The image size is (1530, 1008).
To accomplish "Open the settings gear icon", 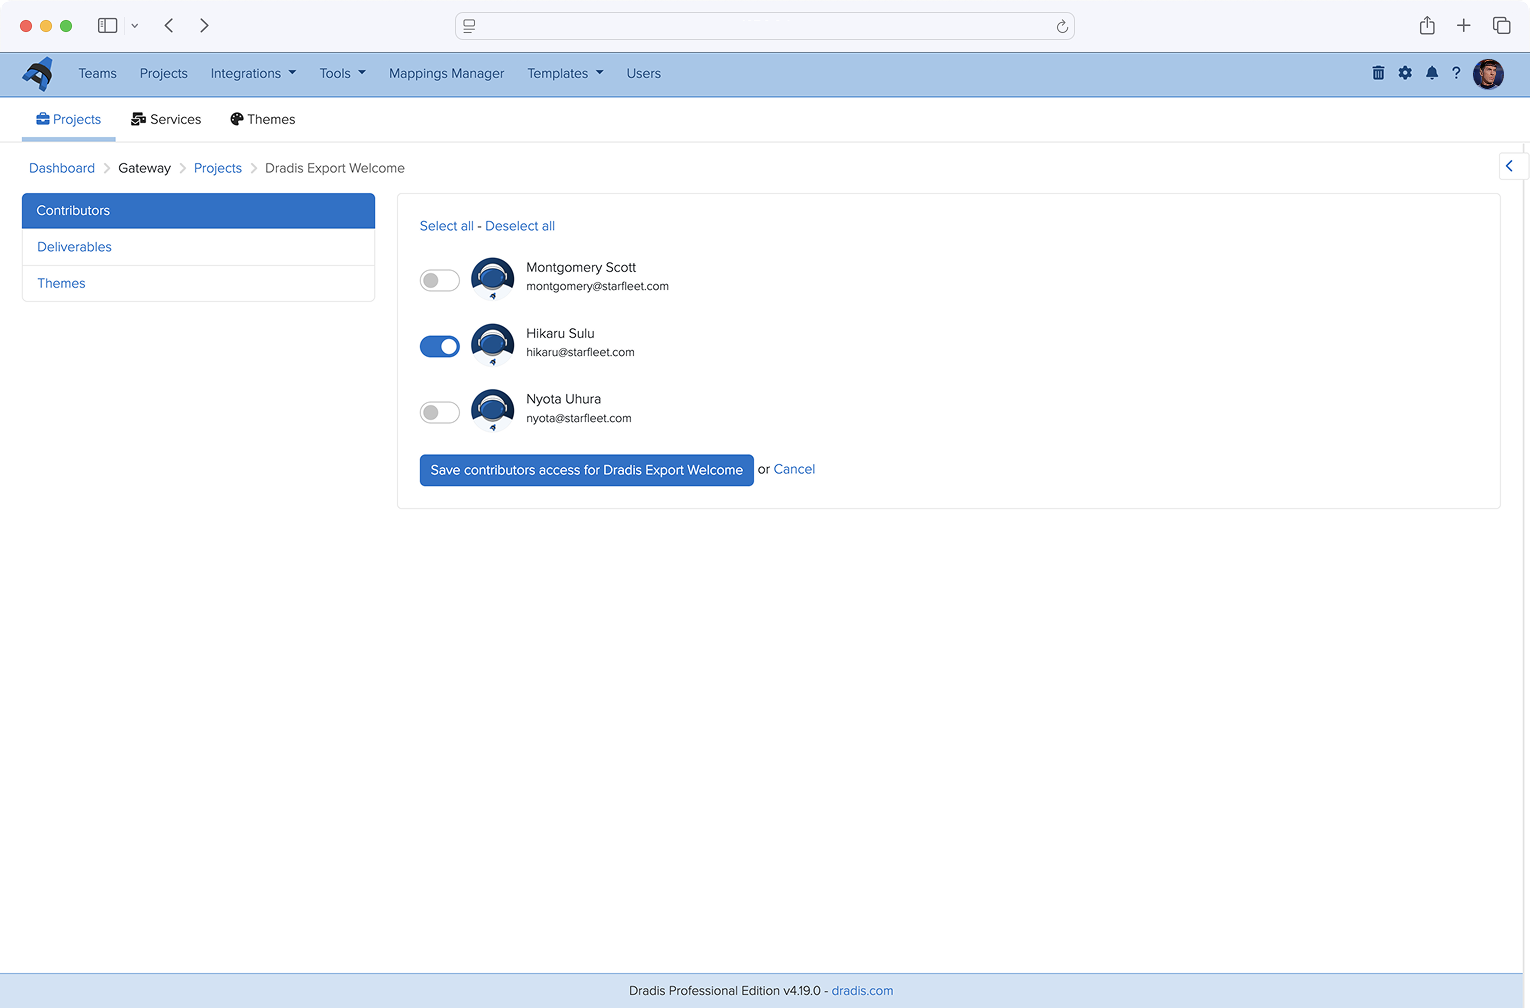I will point(1405,73).
